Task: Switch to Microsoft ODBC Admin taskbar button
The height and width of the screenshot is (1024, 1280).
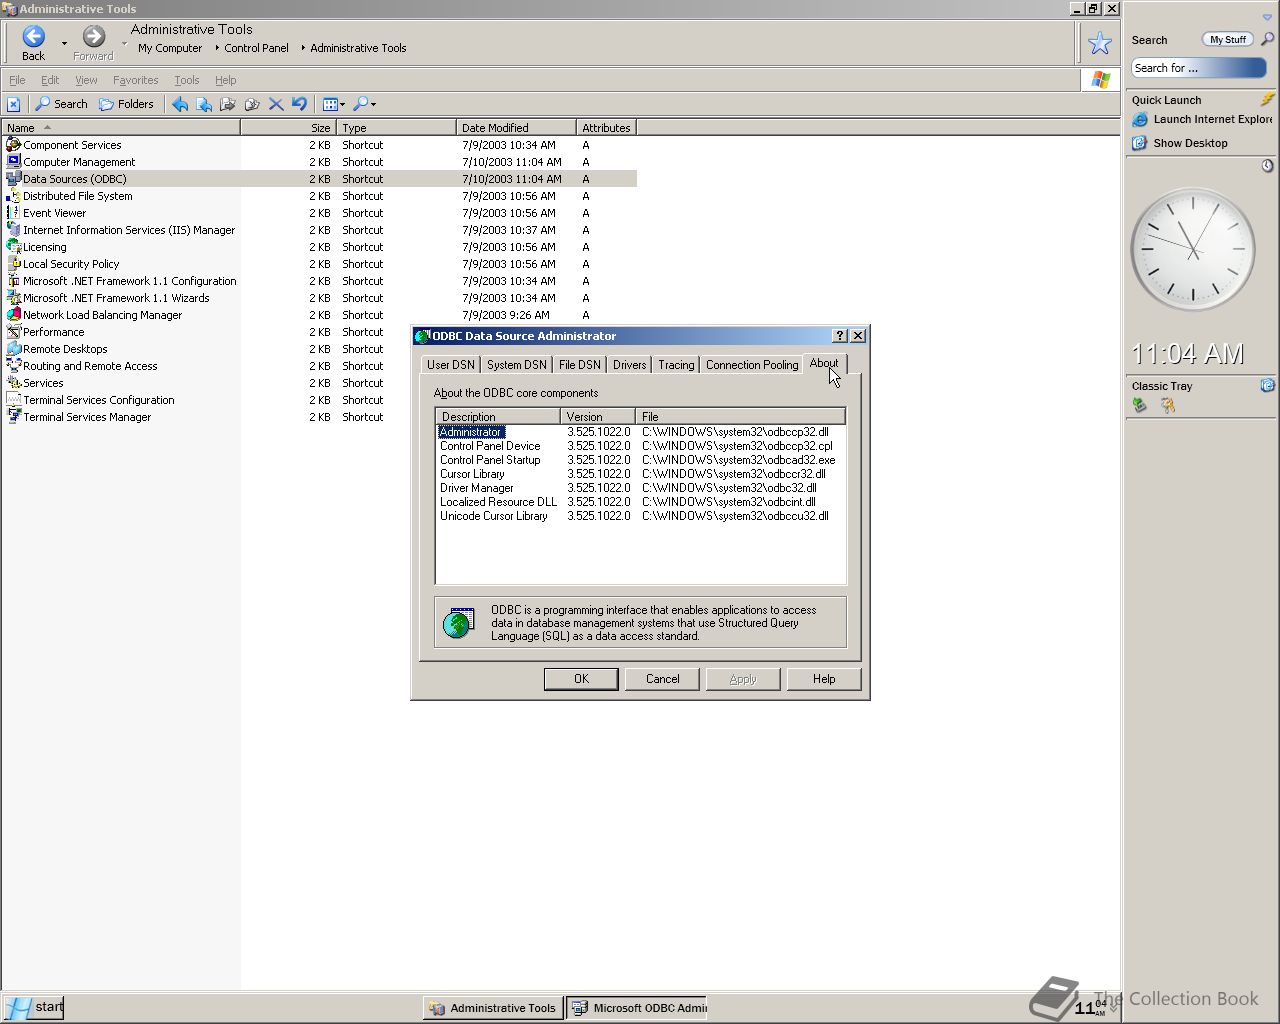Action: point(637,1008)
